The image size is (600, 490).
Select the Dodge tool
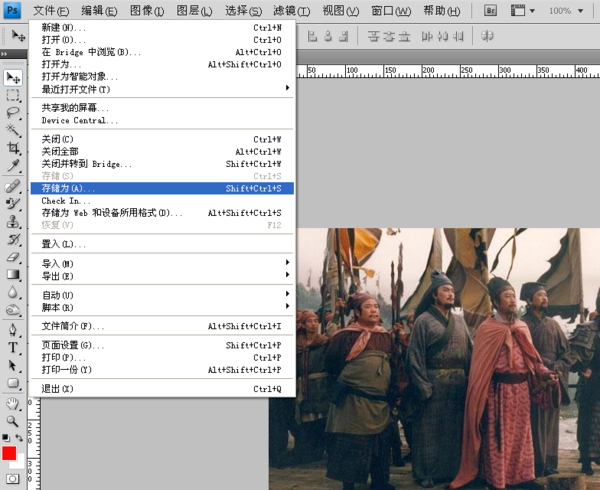13,309
